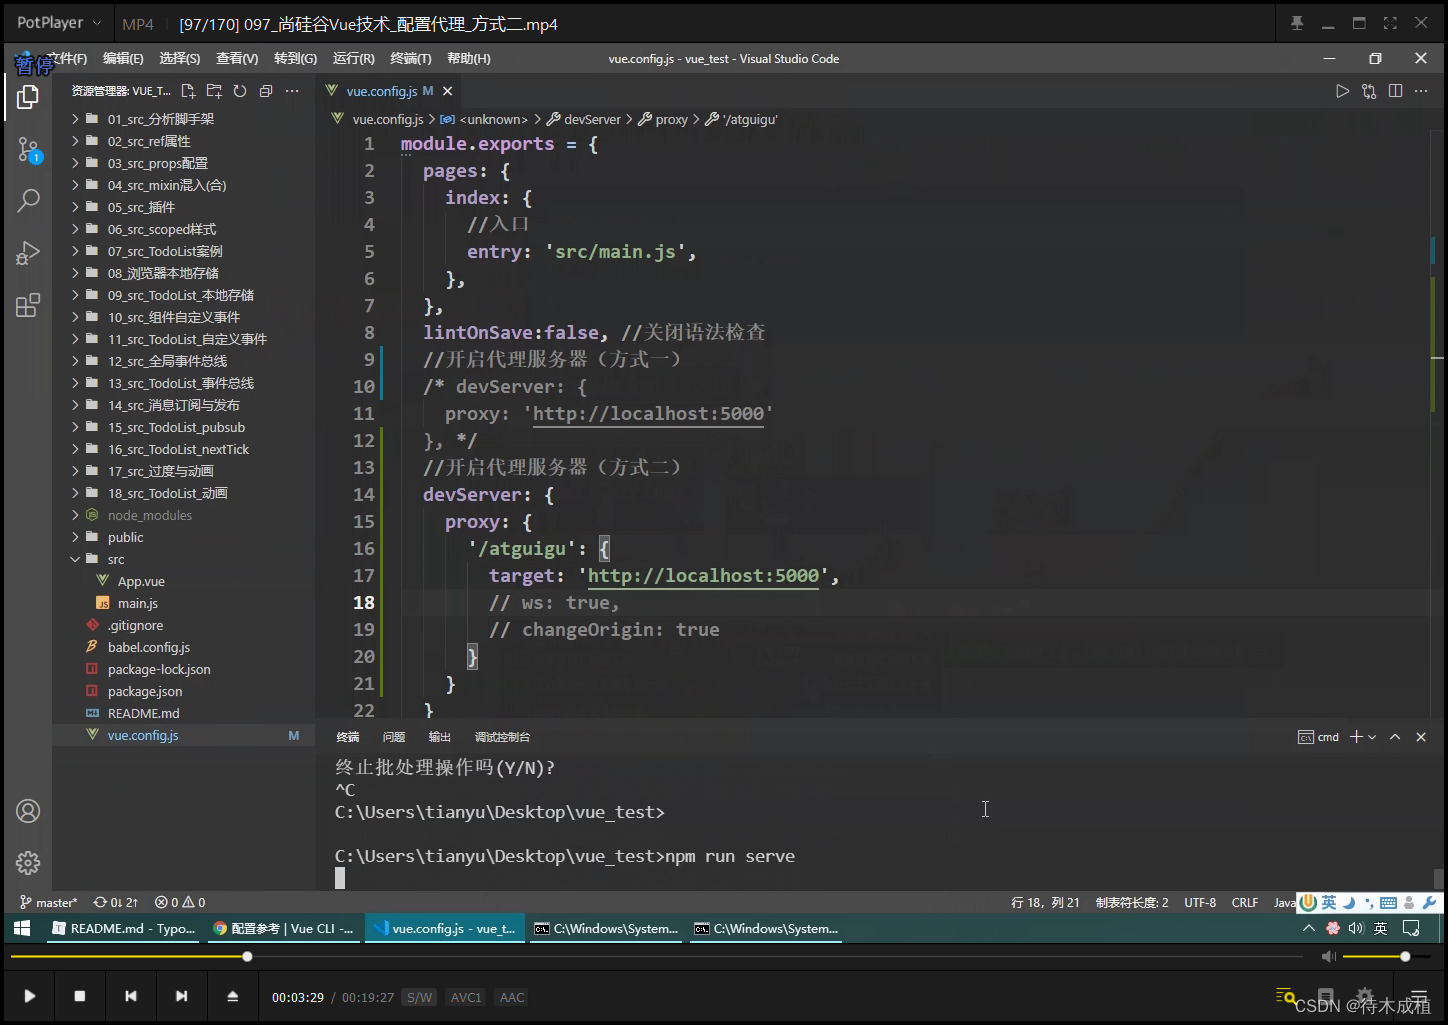Seek the video progress bar
This screenshot has width=1448, height=1025.
click(x=656, y=957)
